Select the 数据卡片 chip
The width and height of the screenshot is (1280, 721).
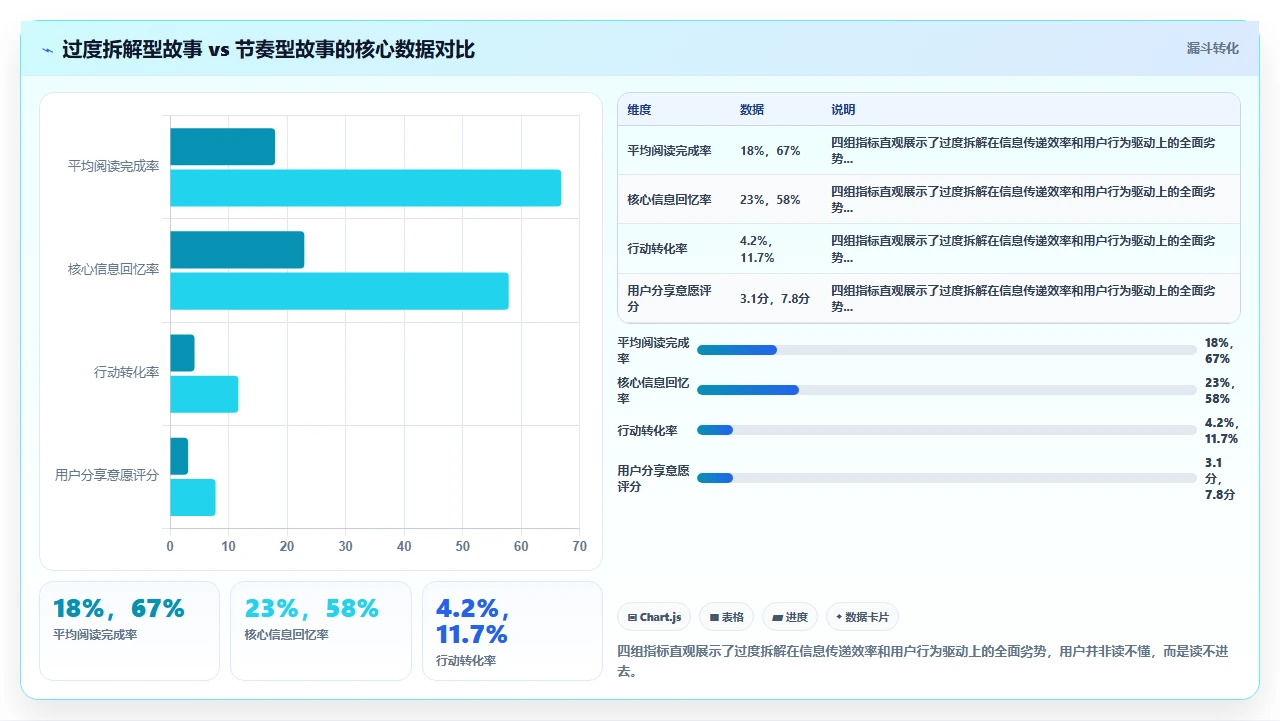pyautogui.click(x=862, y=617)
